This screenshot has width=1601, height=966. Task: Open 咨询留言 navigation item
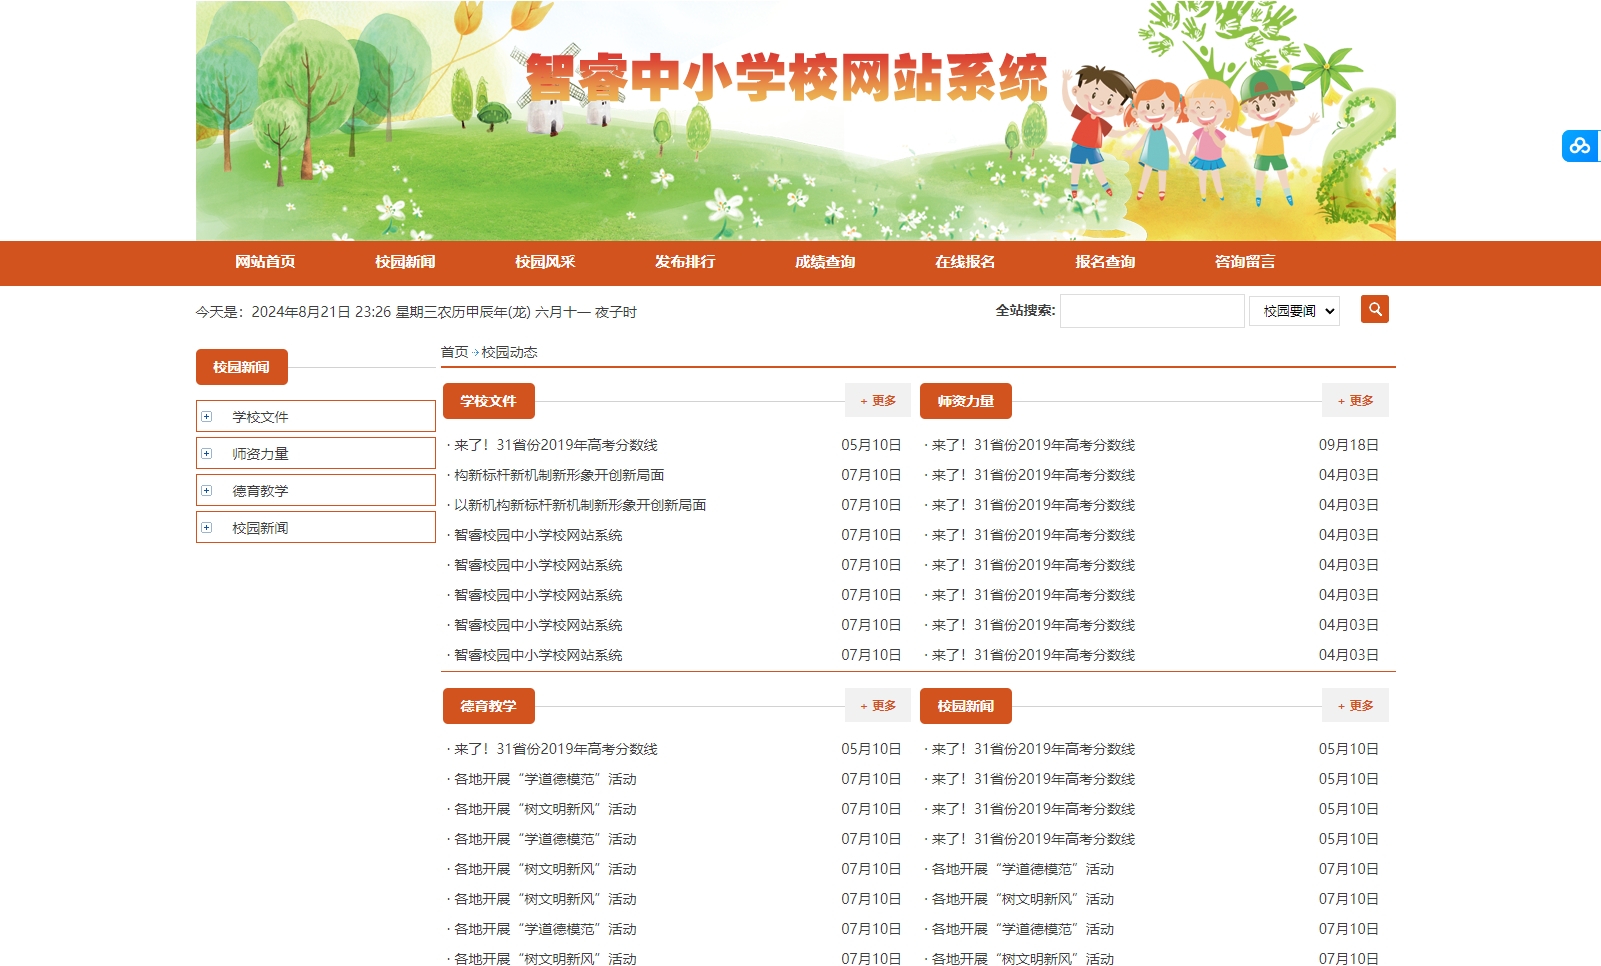[1245, 262]
